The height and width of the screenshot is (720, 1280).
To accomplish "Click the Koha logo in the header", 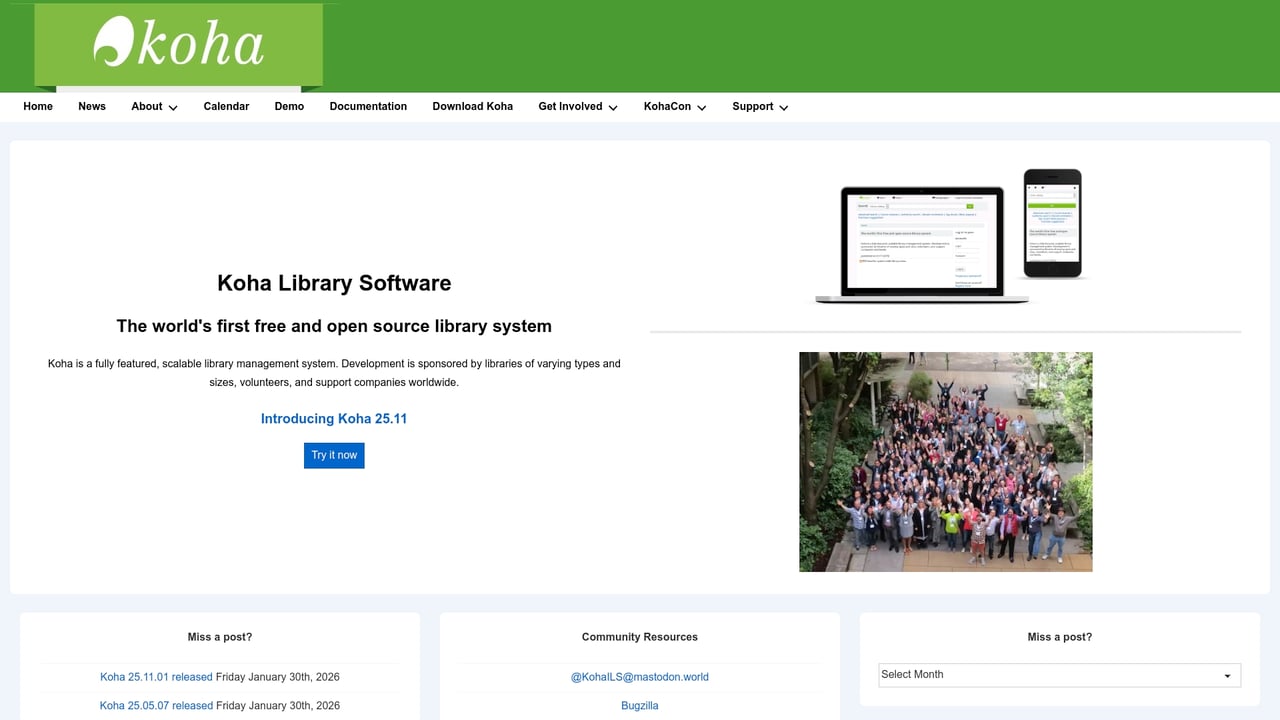I will click(x=178, y=45).
